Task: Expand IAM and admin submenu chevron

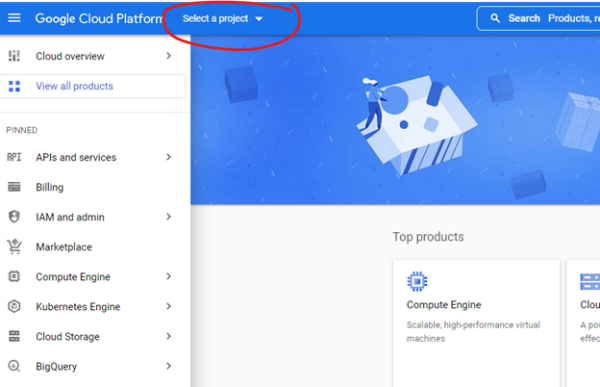Action: 169,217
